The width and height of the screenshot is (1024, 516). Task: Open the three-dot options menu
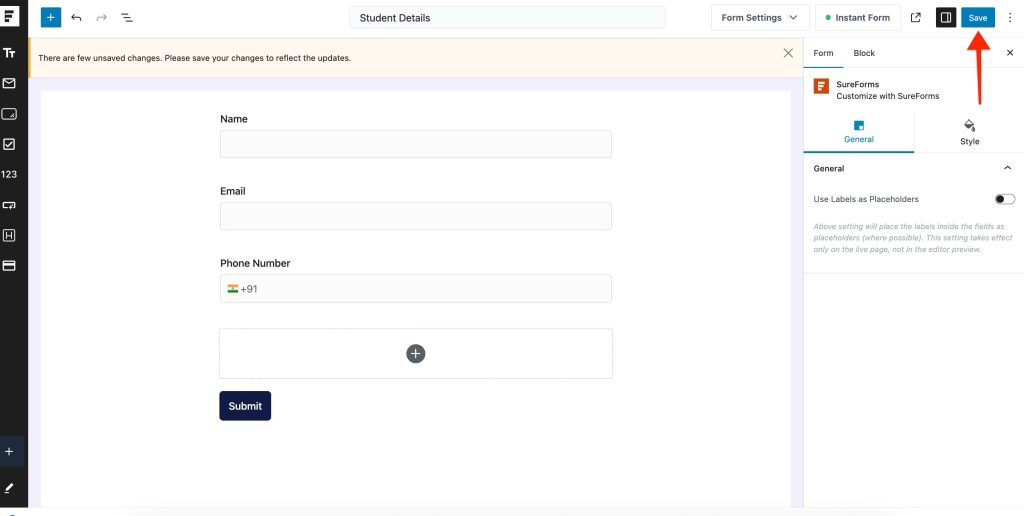[1010, 18]
